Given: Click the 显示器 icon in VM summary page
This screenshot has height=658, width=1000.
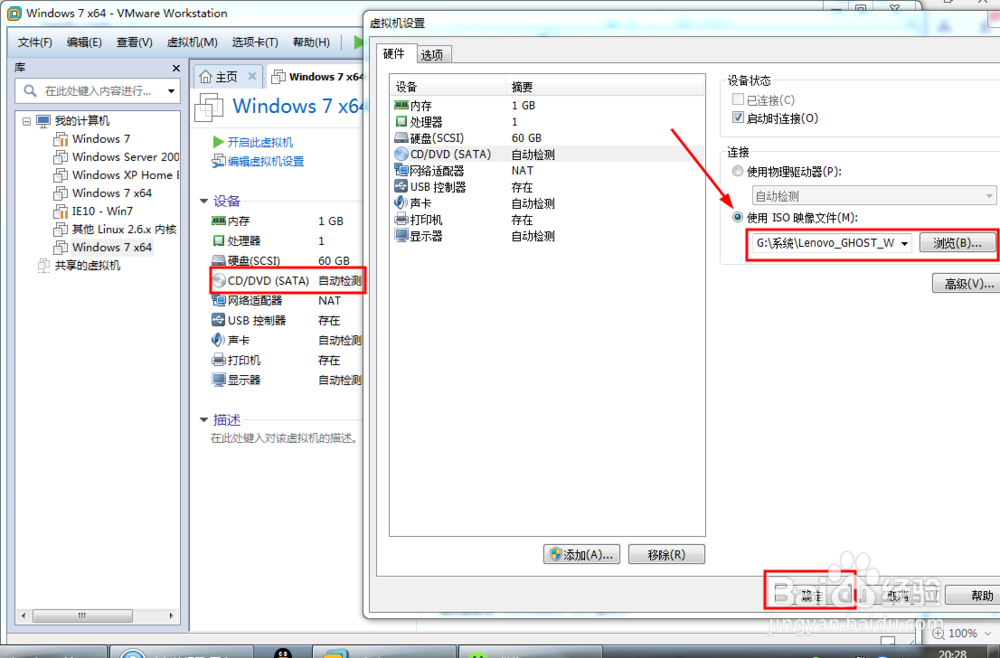Looking at the screenshot, I should point(218,380).
